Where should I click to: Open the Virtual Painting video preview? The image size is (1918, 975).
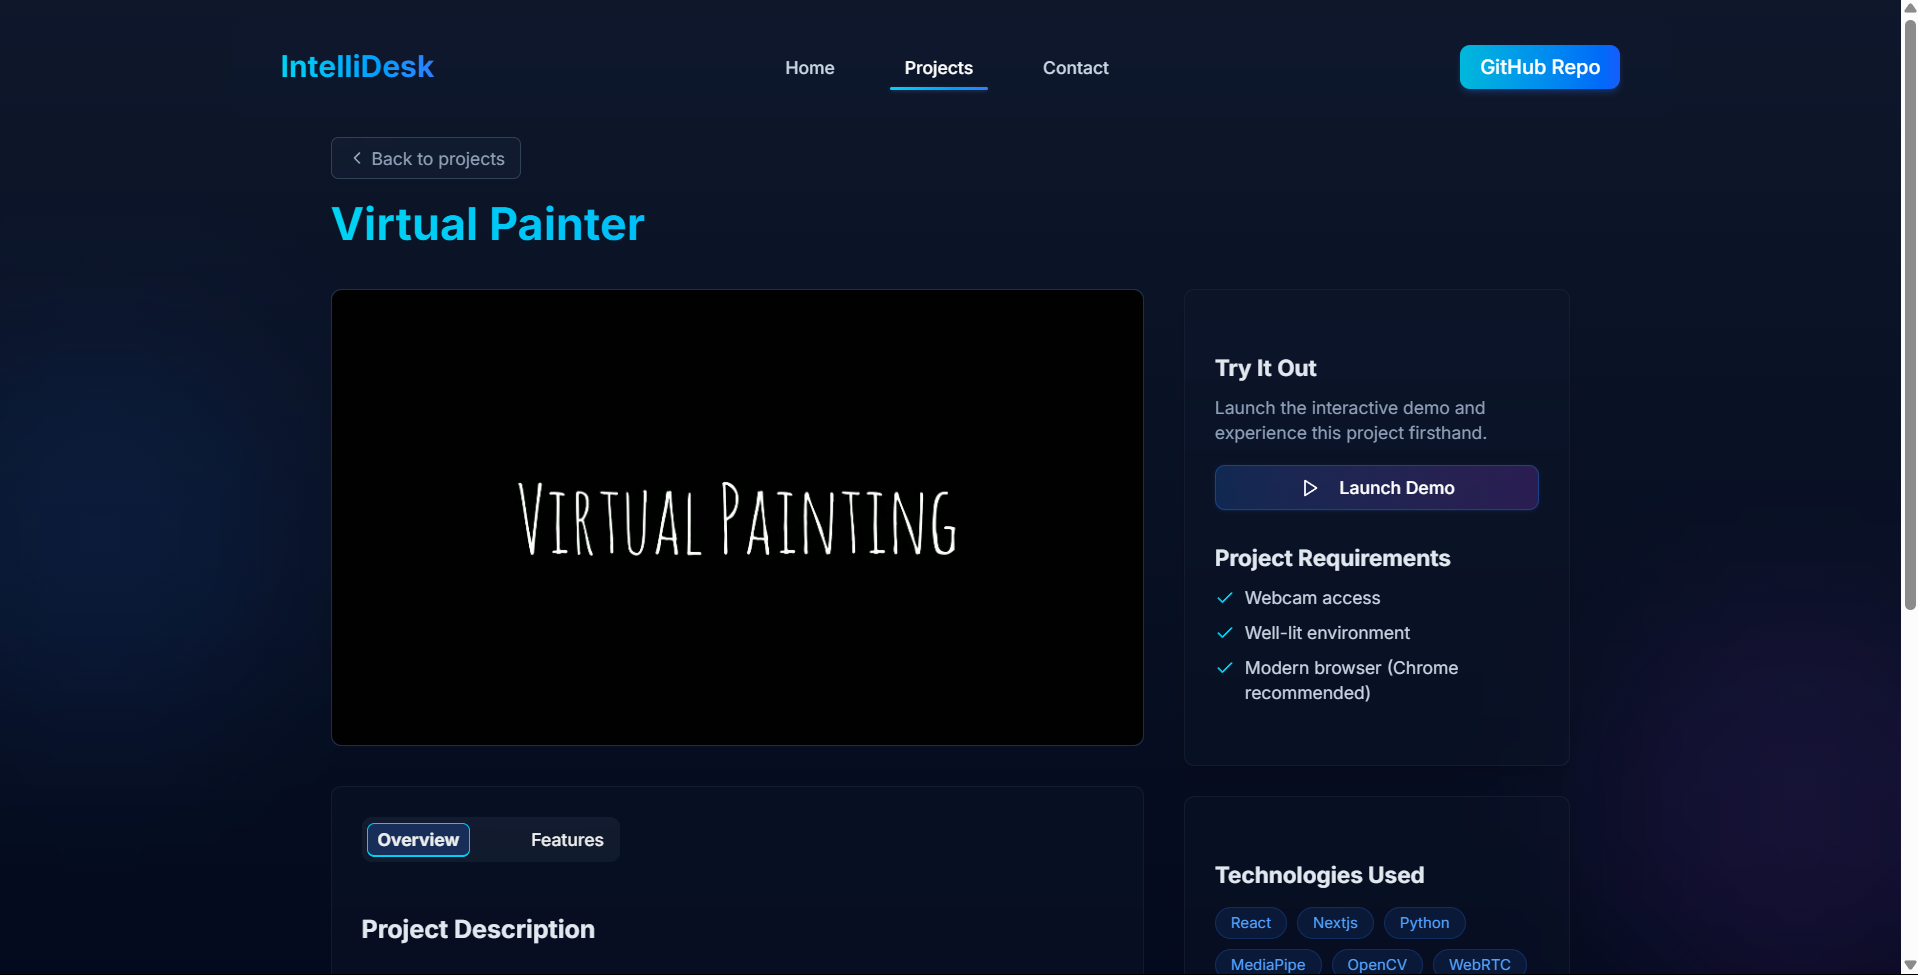737,517
